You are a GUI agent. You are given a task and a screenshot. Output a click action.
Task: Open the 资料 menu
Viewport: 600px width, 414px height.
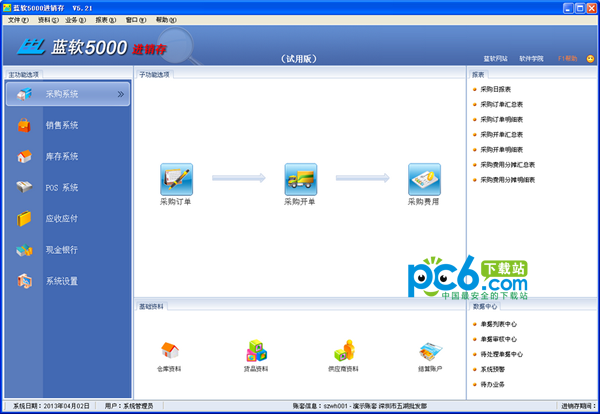pos(48,20)
